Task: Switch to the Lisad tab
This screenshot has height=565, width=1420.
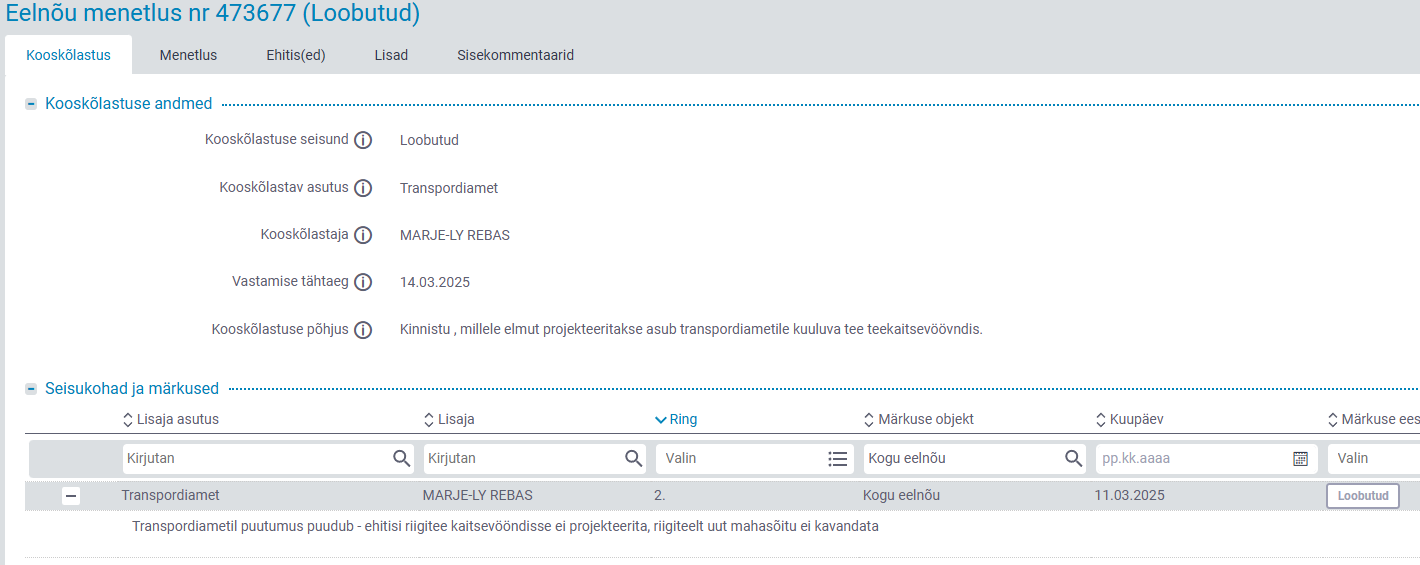Action: 391,55
